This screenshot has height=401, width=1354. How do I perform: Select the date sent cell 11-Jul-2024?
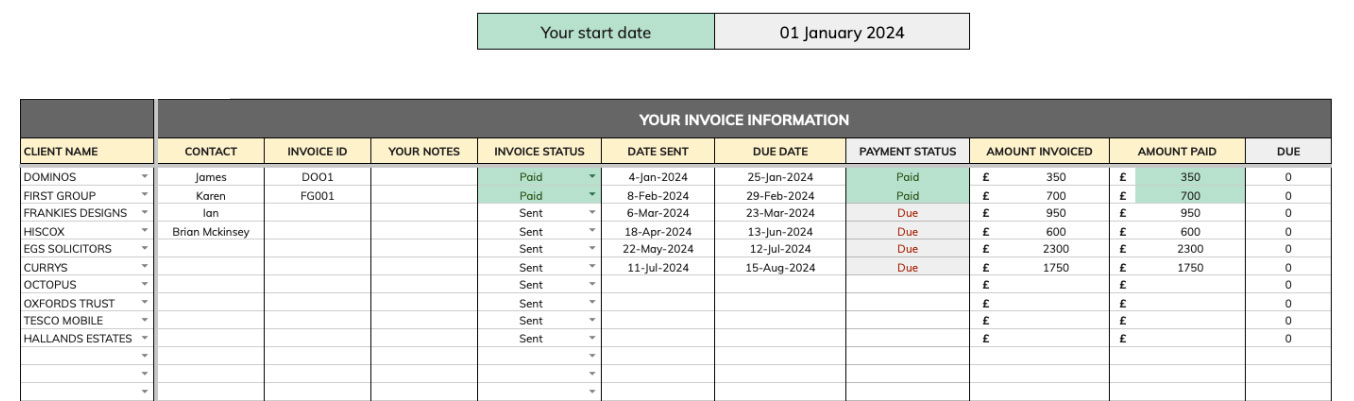point(657,267)
